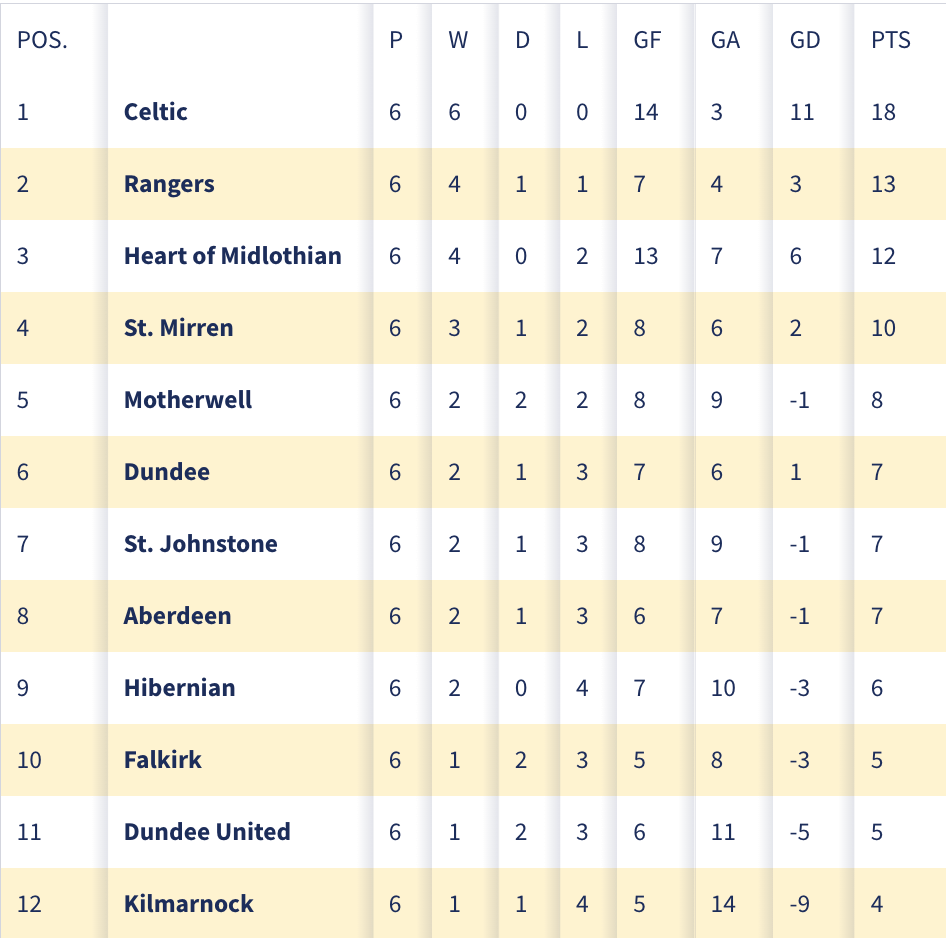
Task: Select St. Mirren in the table
Action: [x=179, y=328]
